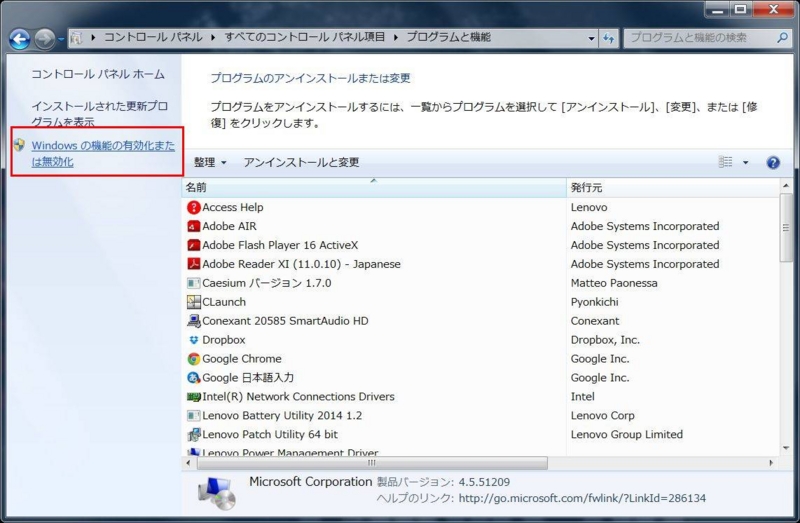
Task: Select Conexant 20585 SmartAudio HD icon
Action: 193,321
